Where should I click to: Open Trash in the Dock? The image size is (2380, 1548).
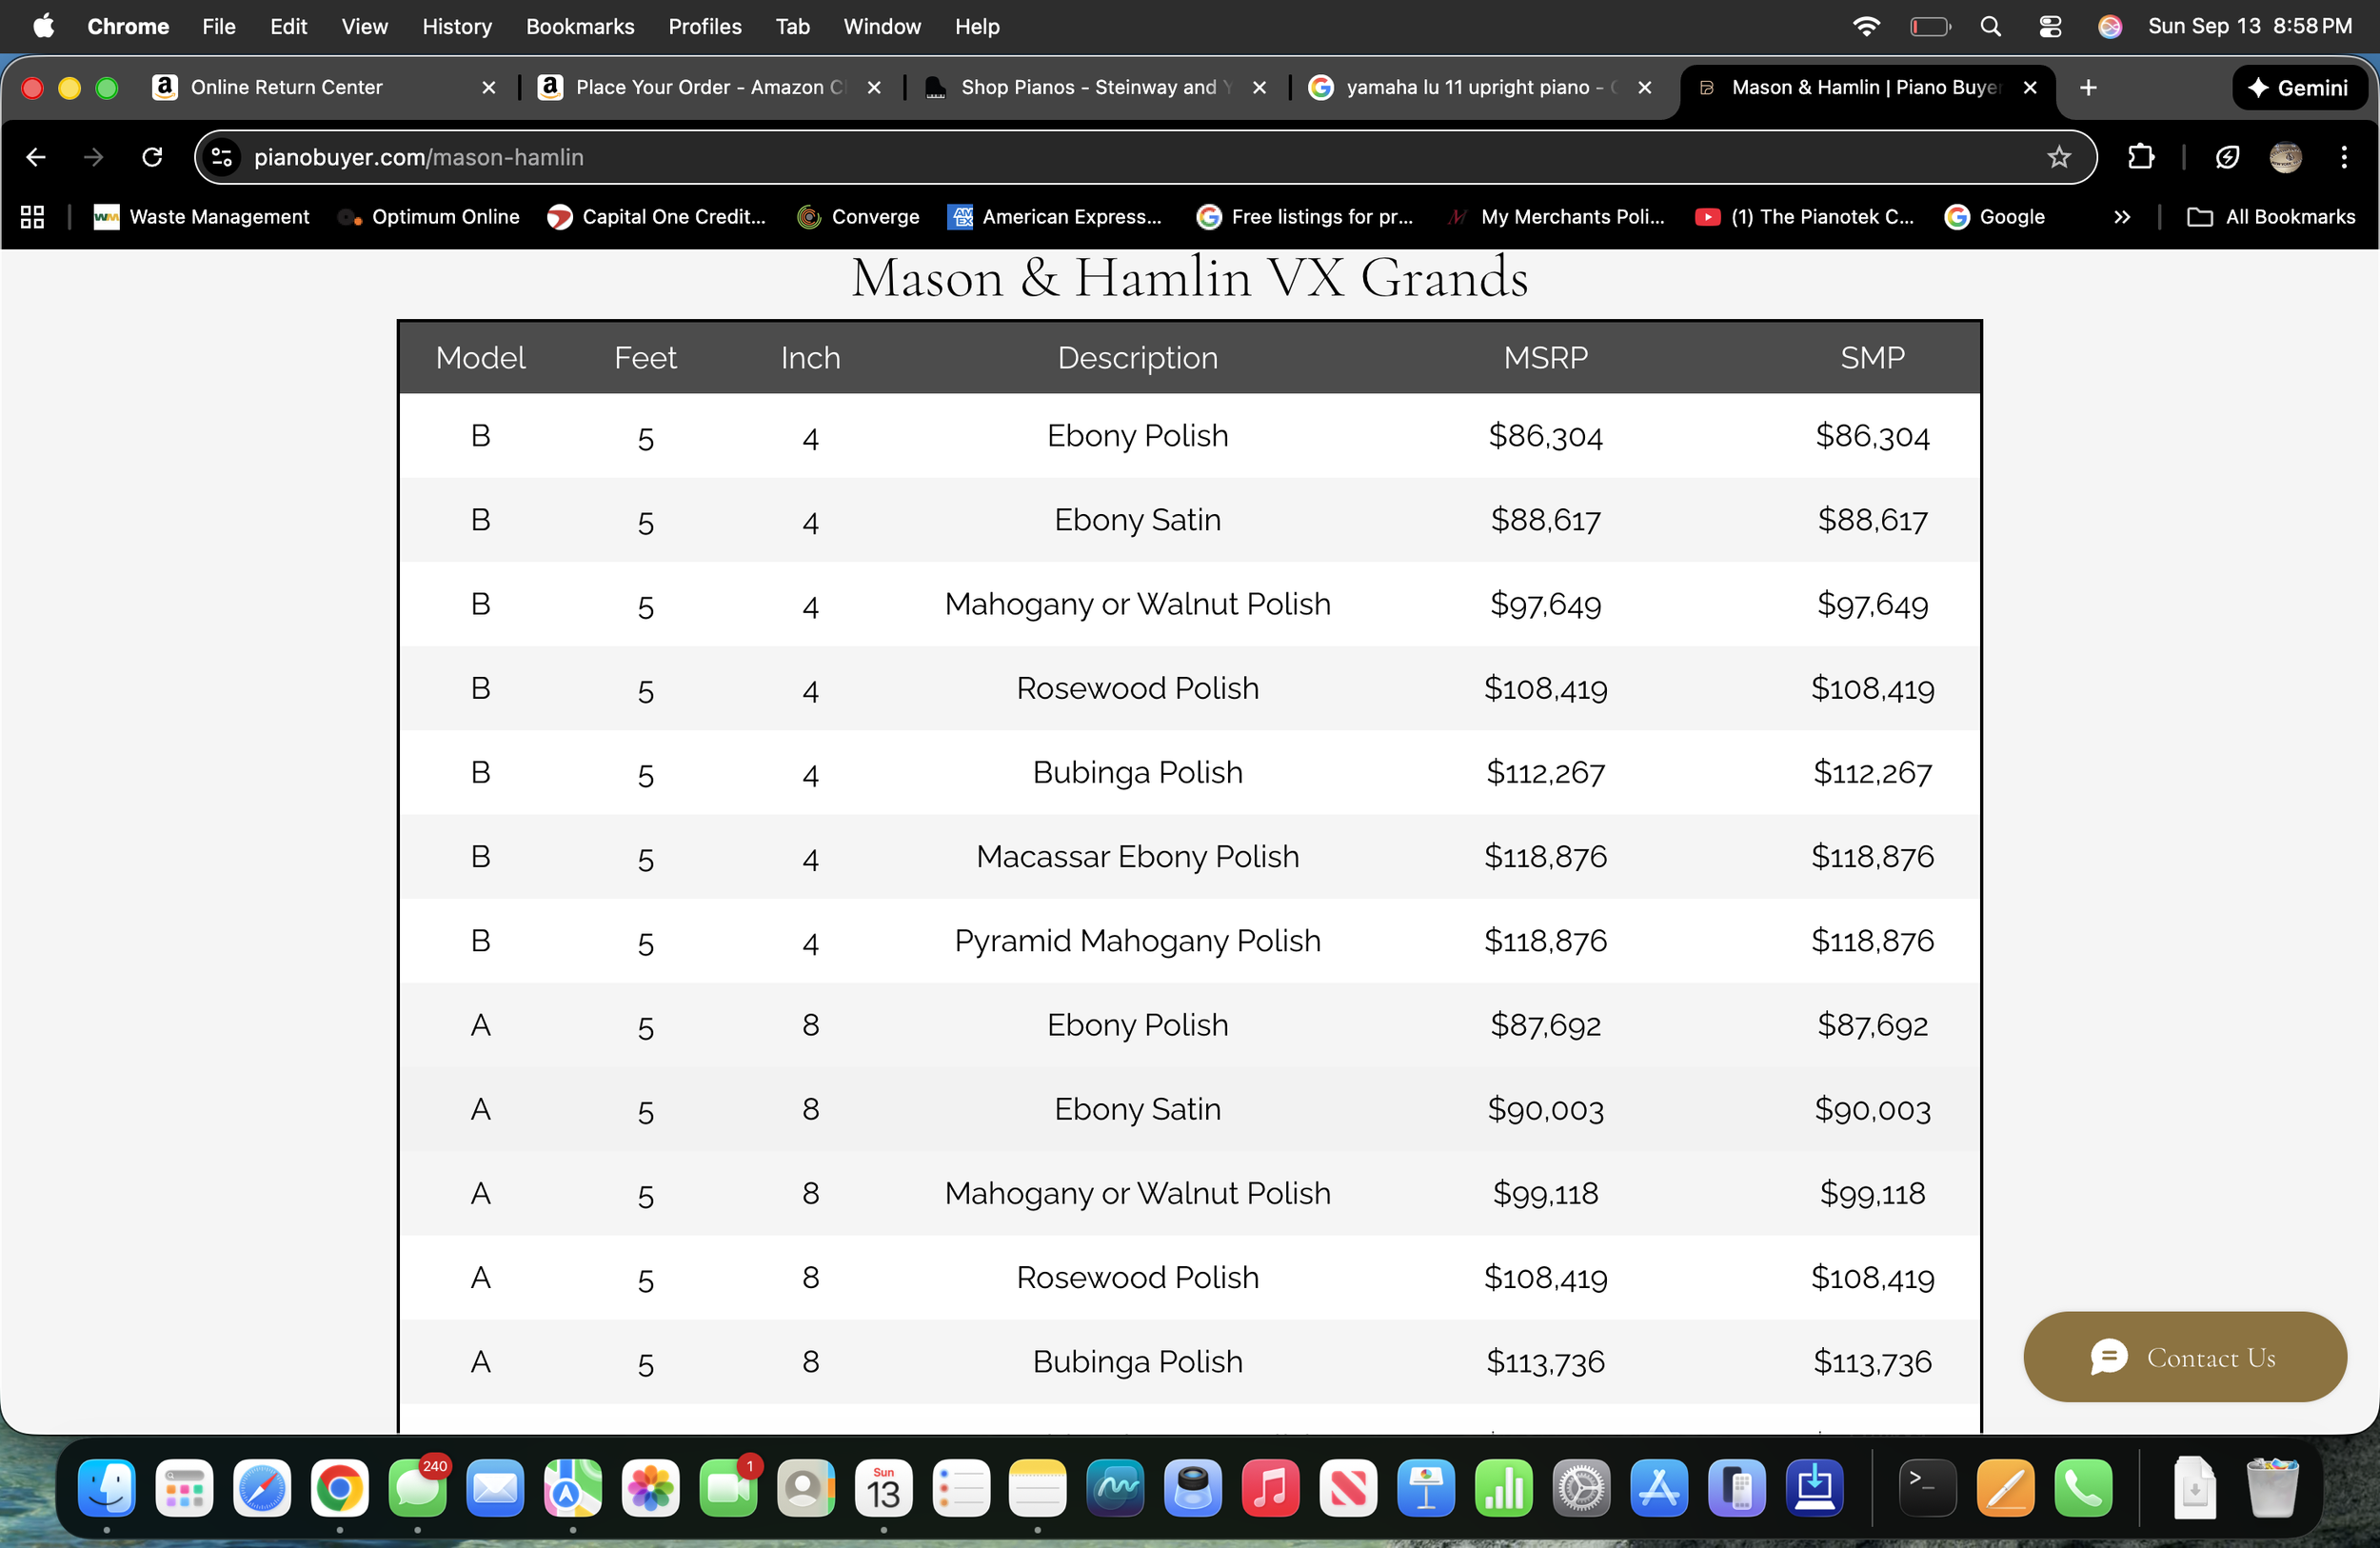(2272, 1488)
